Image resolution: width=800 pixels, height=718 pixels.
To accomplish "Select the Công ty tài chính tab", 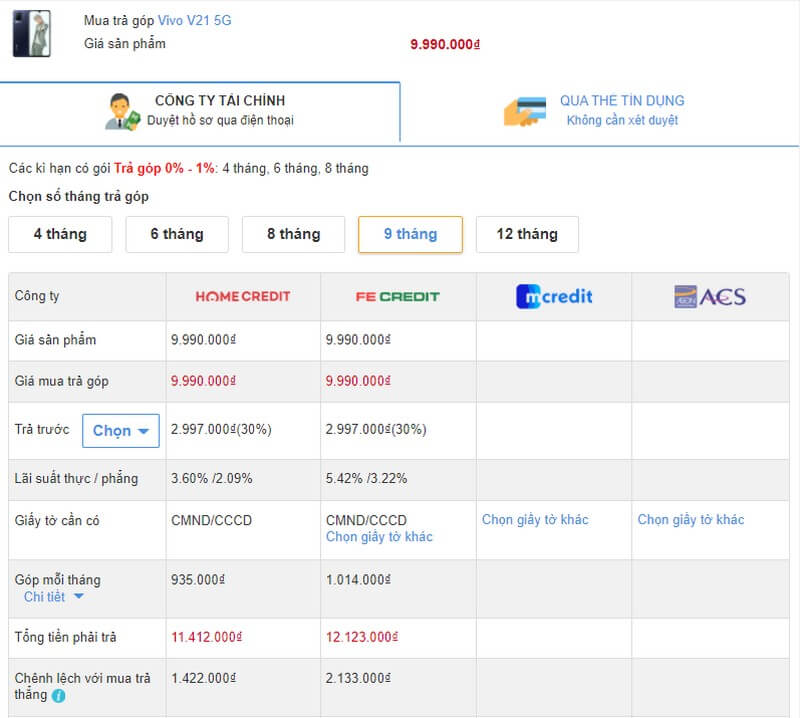I will pos(200,111).
